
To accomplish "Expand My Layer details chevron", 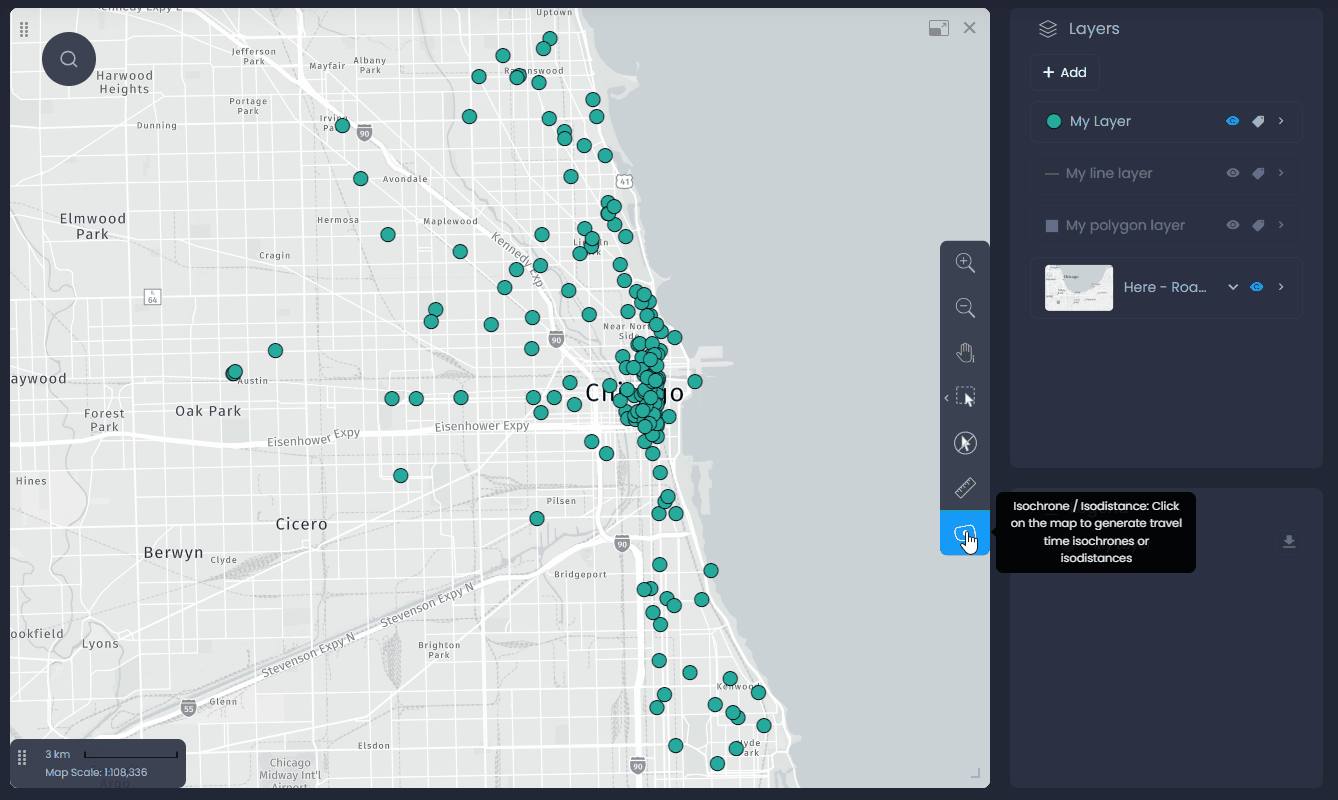I will click(x=1281, y=121).
